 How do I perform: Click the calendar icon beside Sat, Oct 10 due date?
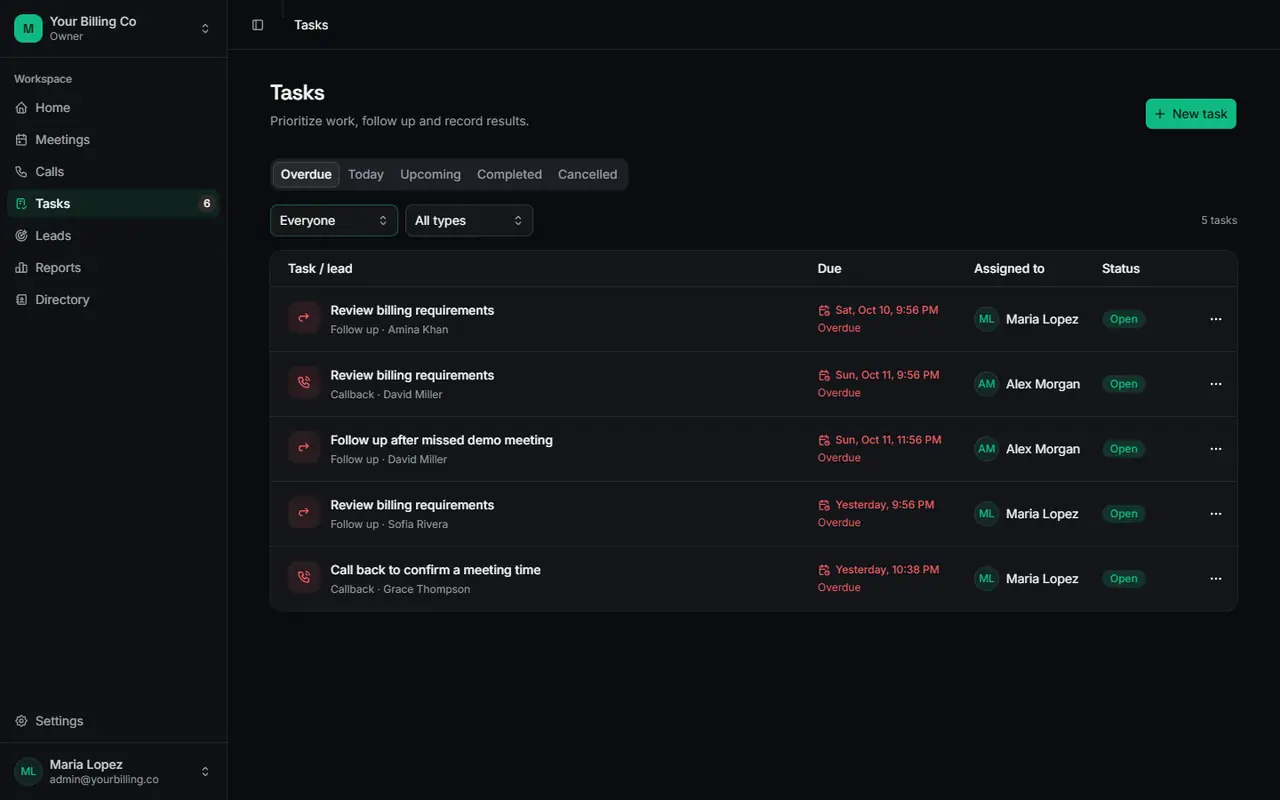tap(824, 311)
